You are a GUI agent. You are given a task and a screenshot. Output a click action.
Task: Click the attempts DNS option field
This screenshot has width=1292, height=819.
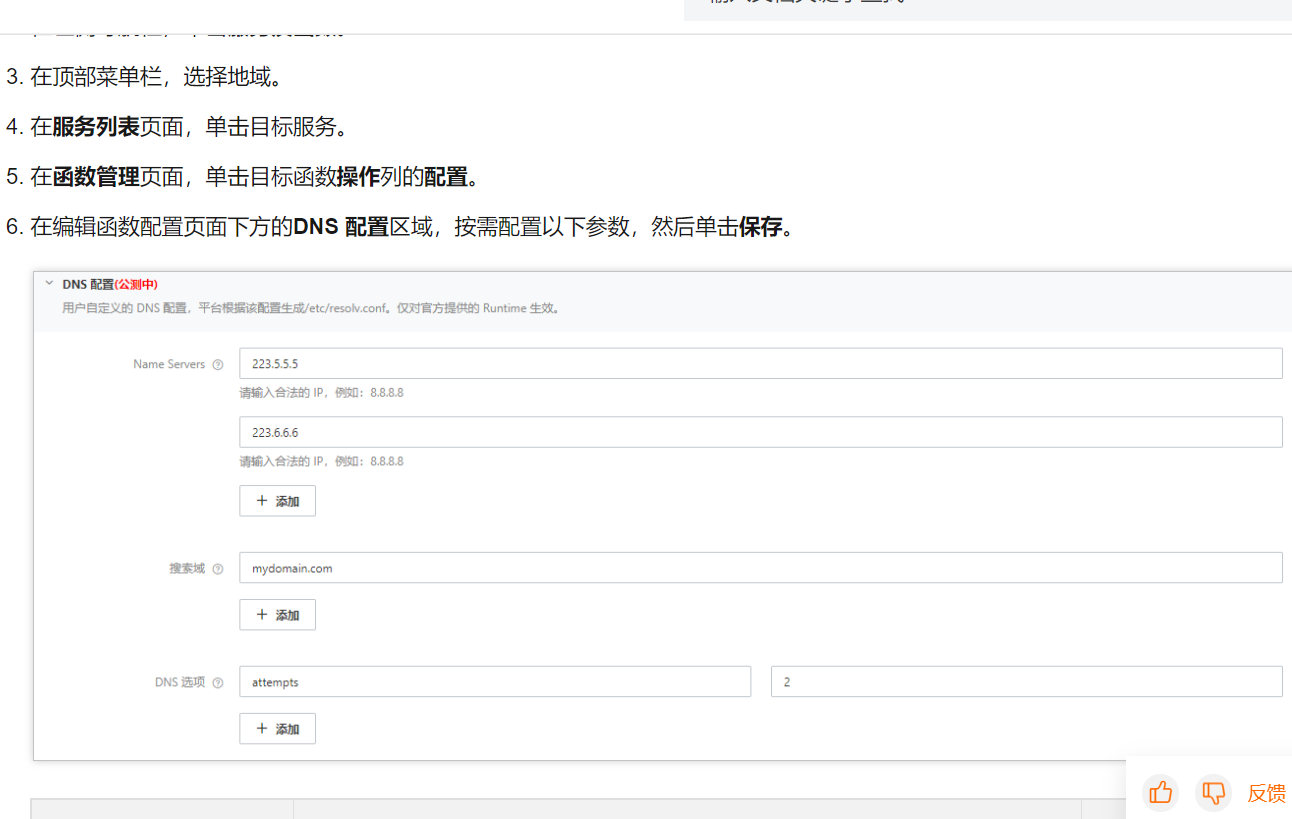click(x=495, y=682)
